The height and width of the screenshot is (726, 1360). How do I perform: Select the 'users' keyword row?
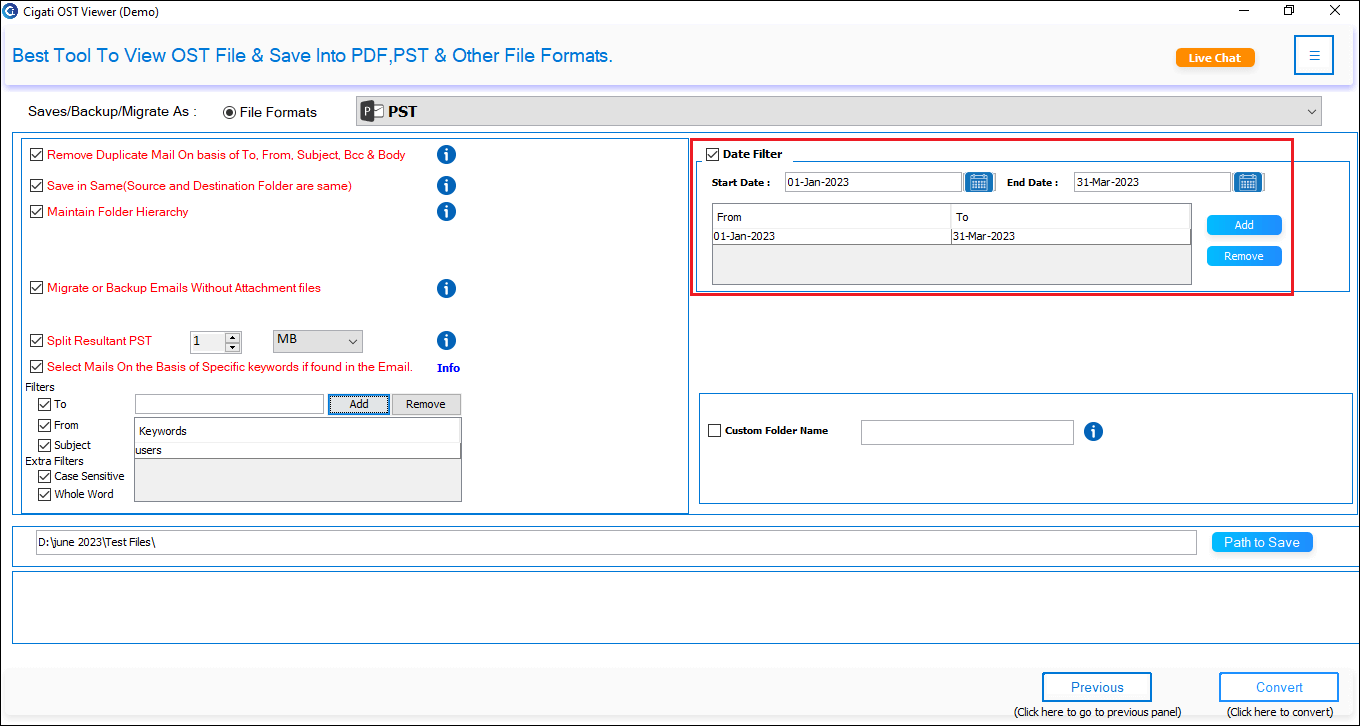click(x=298, y=450)
